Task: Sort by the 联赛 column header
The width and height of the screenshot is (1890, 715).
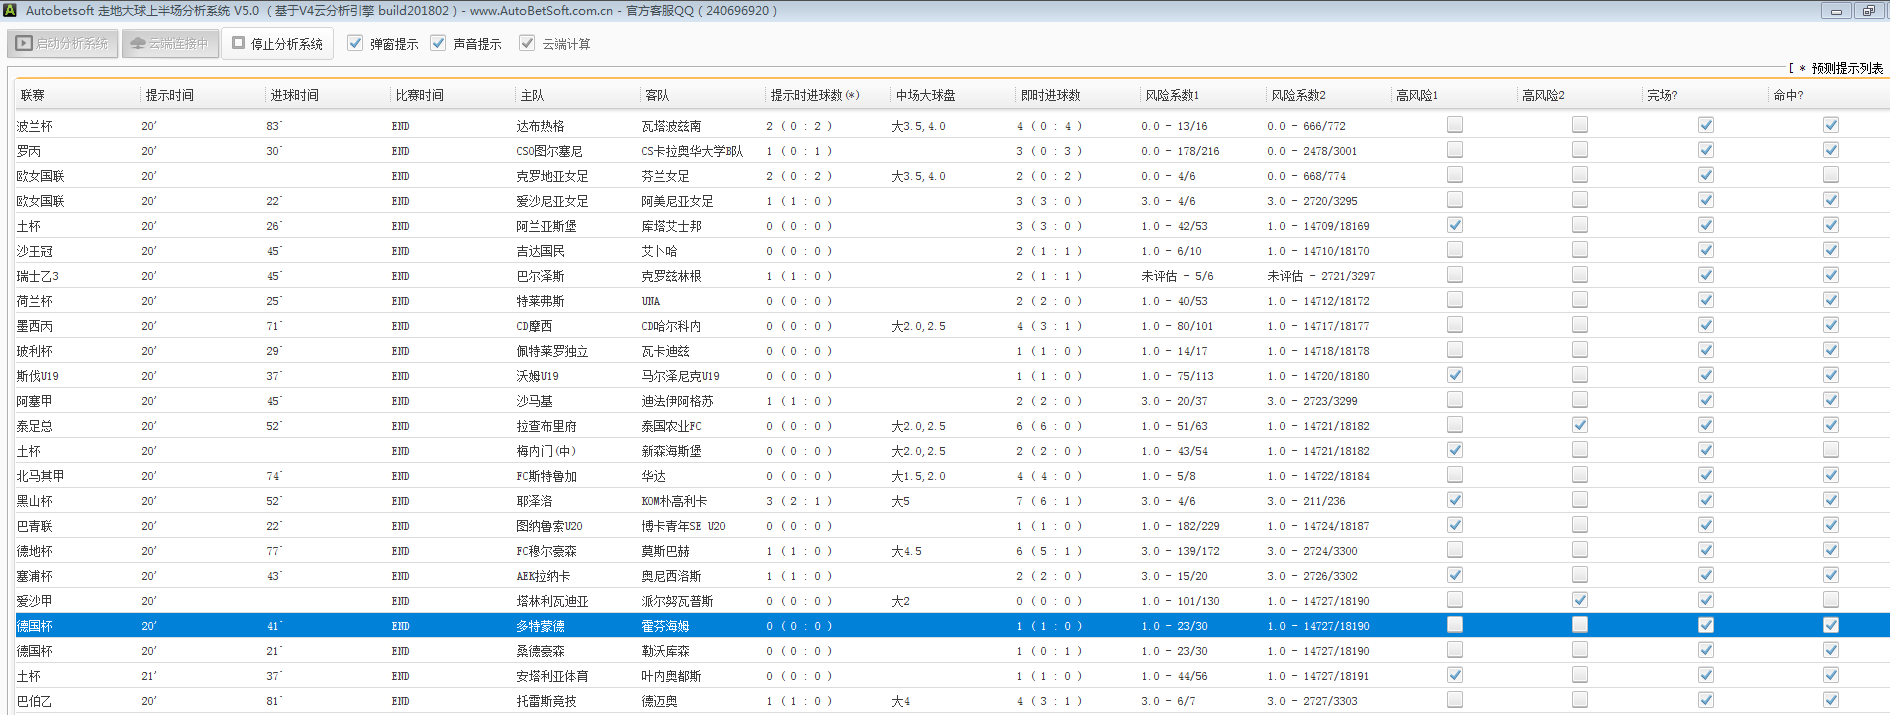Action: point(33,95)
